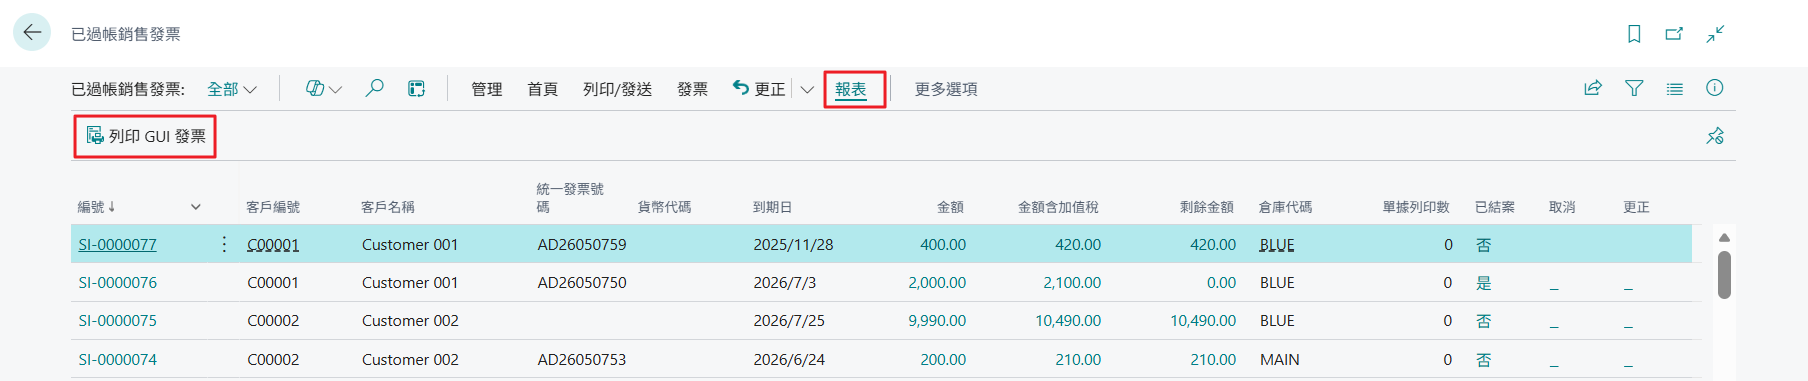
Task: Open the 管理 menu
Action: 487,89
